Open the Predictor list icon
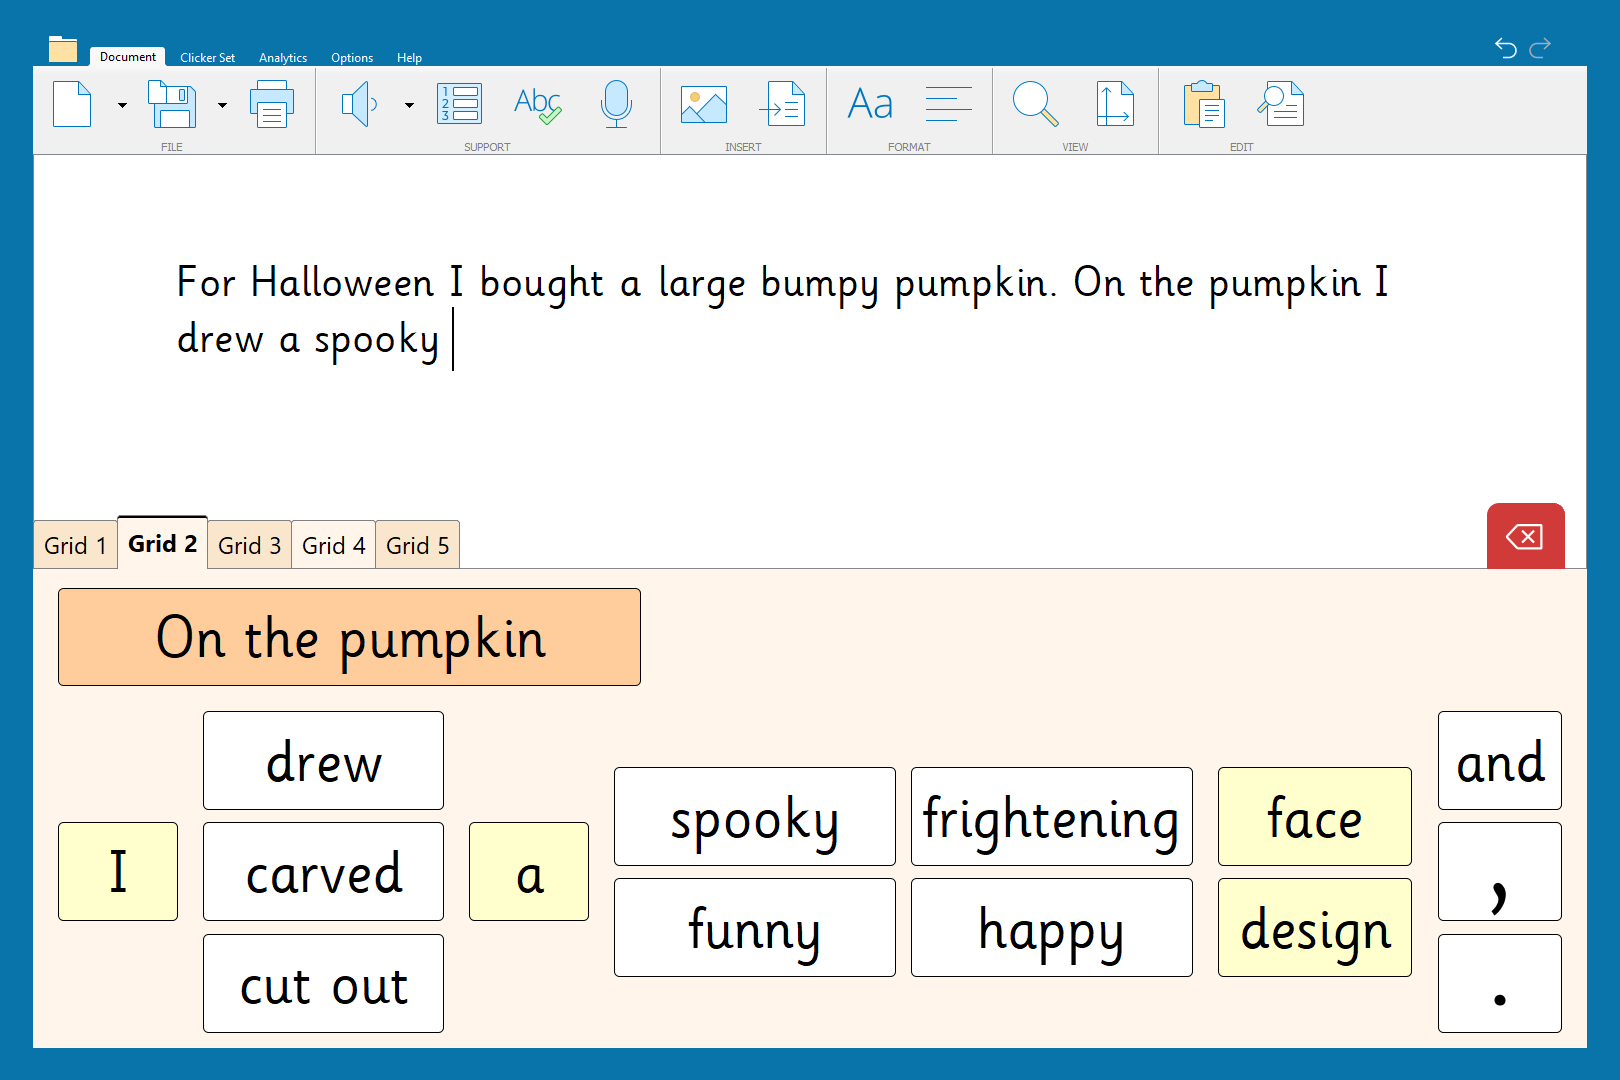This screenshot has width=1620, height=1080. [x=460, y=104]
